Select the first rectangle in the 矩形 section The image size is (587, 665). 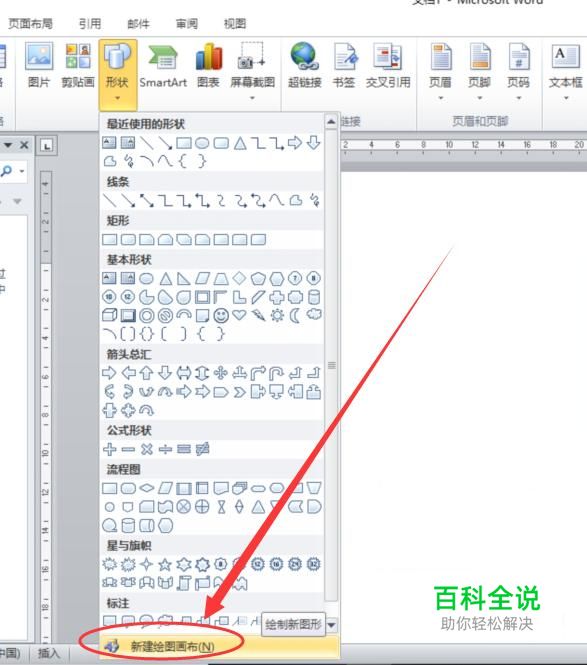tap(109, 240)
